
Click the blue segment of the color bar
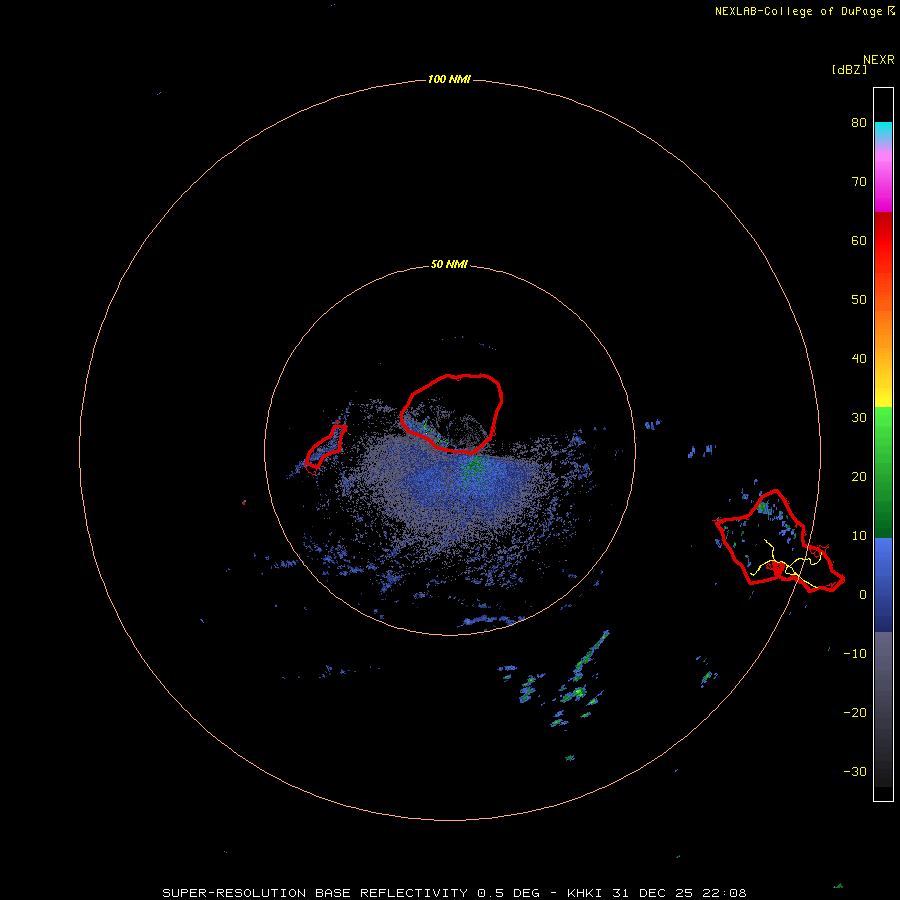(x=883, y=584)
